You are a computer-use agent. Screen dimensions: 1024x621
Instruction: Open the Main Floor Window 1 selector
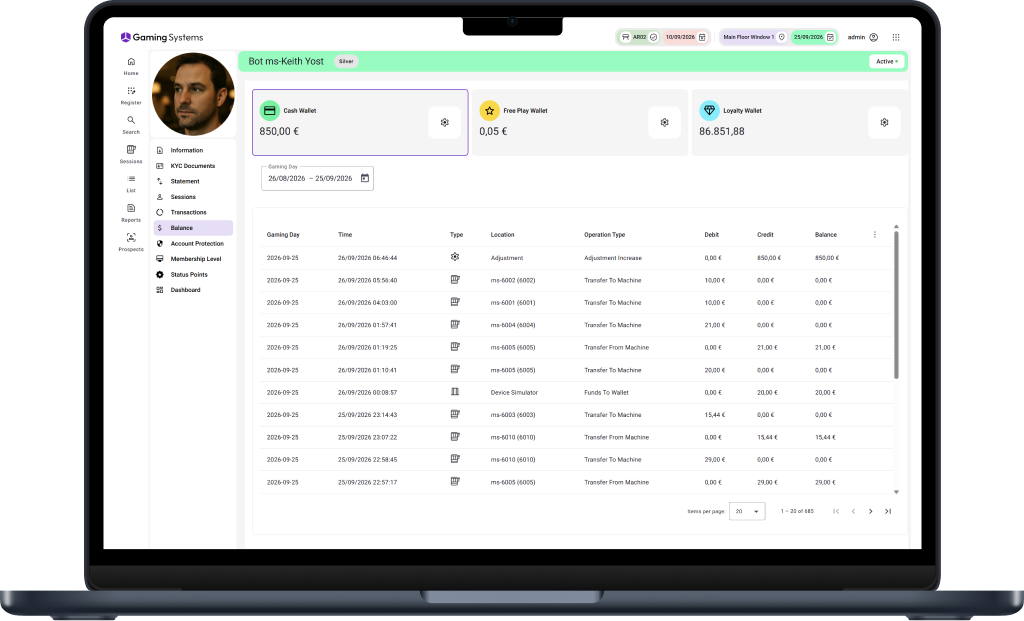click(x=754, y=37)
